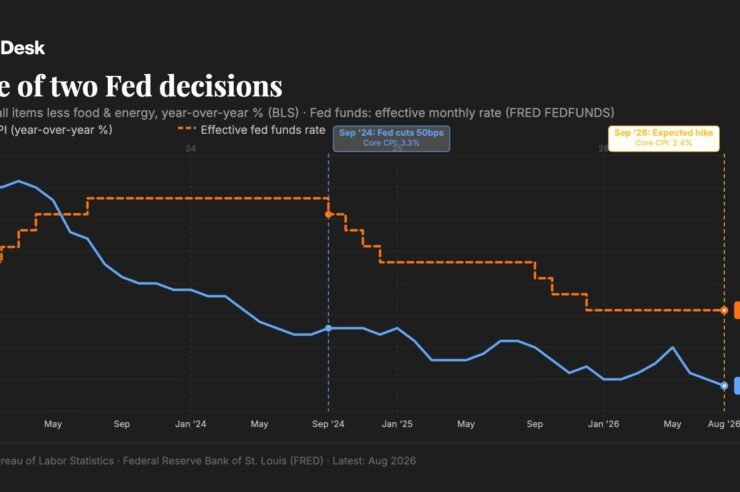Image resolution: width=740 pixels, height=492 pixels.
Task: Toggle the core CPI year-over-year legend entry
Action: [56, 130]
